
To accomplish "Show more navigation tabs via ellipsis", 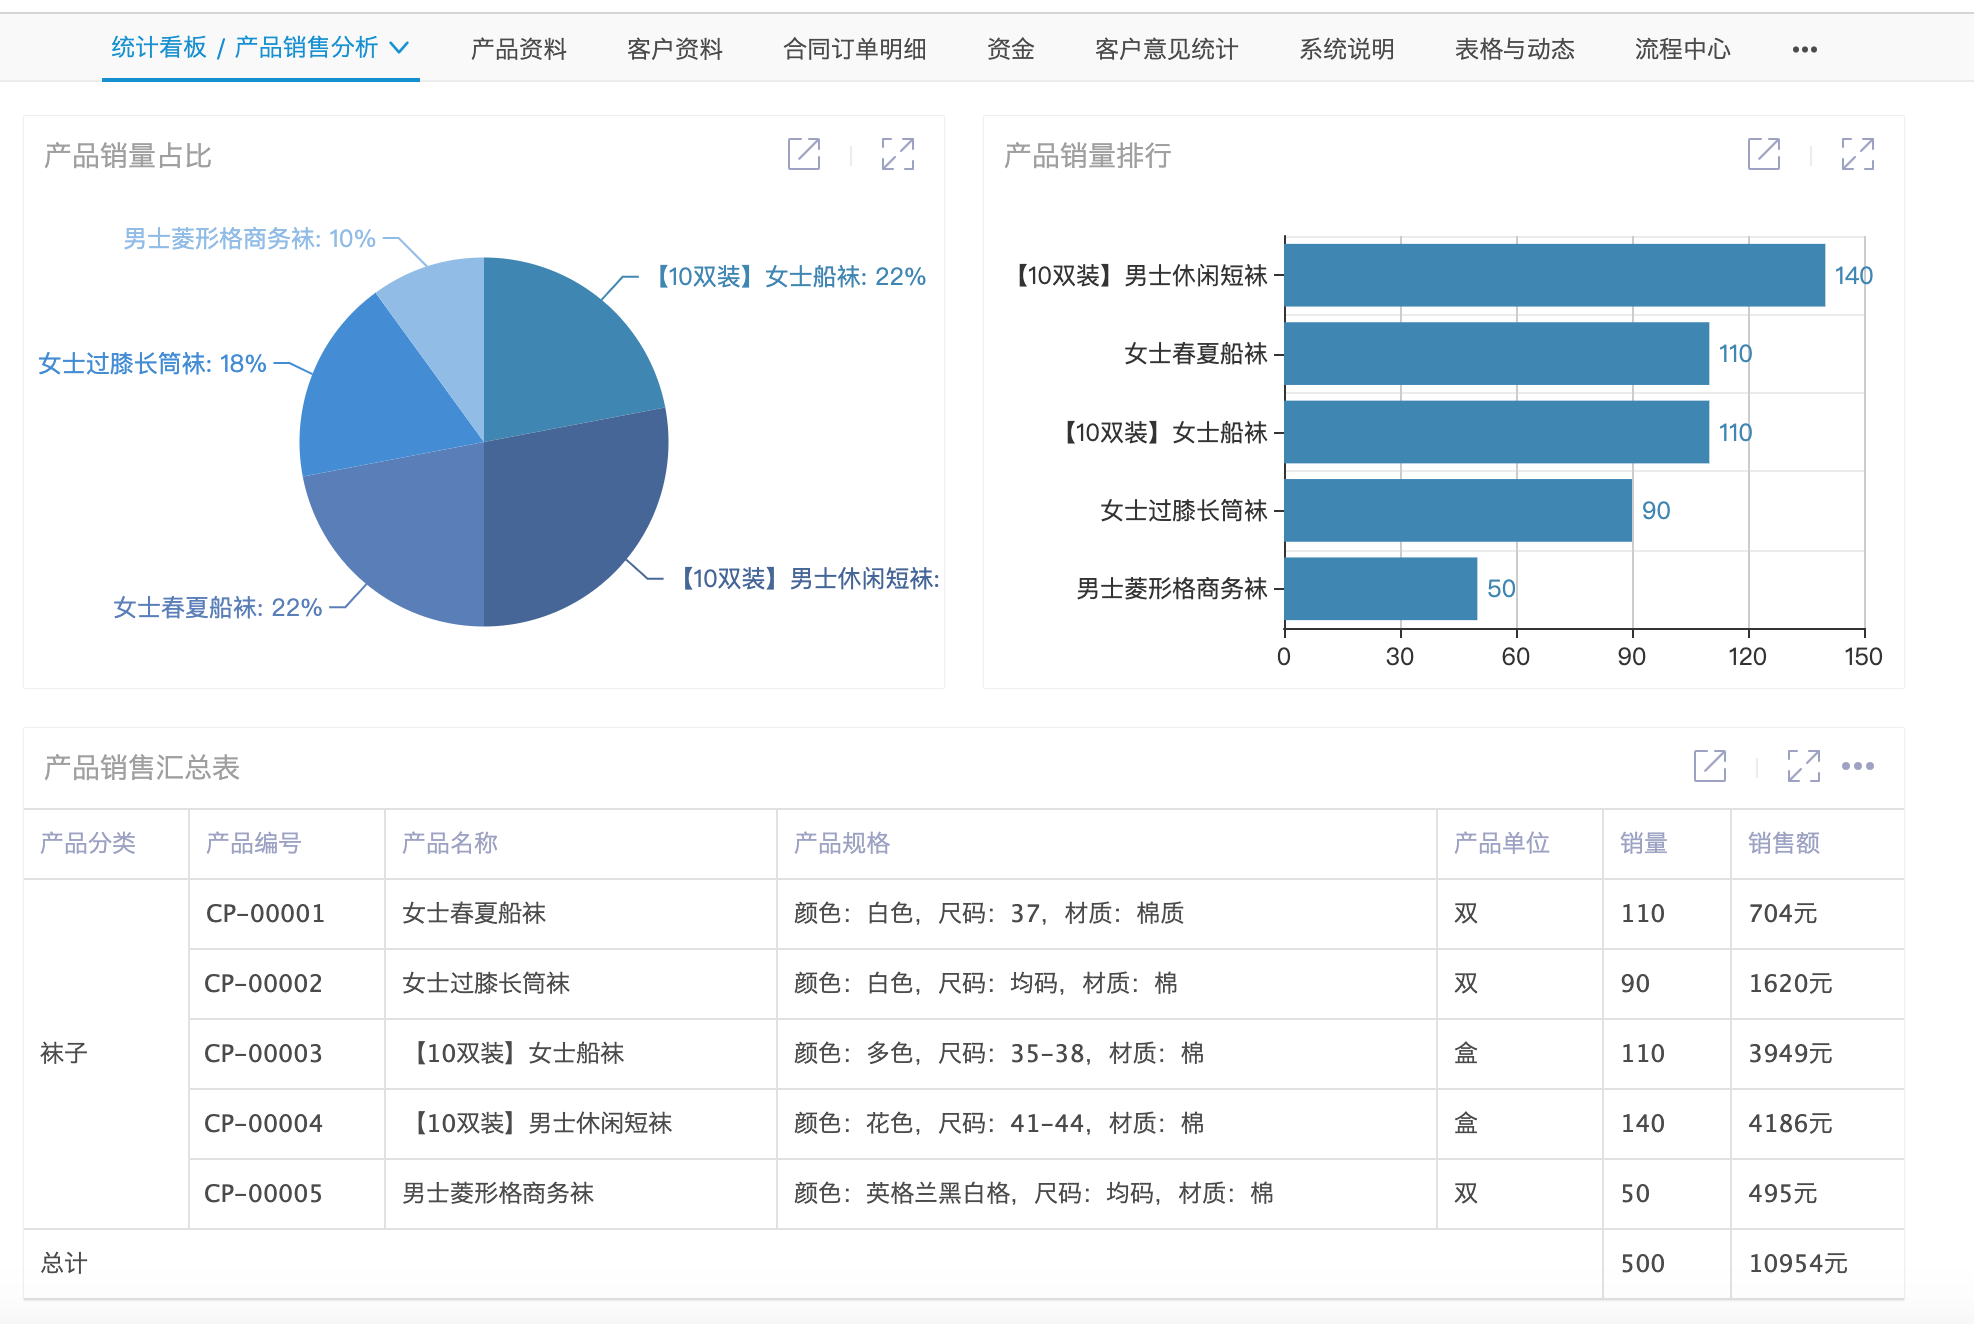I will [1805, 49].
